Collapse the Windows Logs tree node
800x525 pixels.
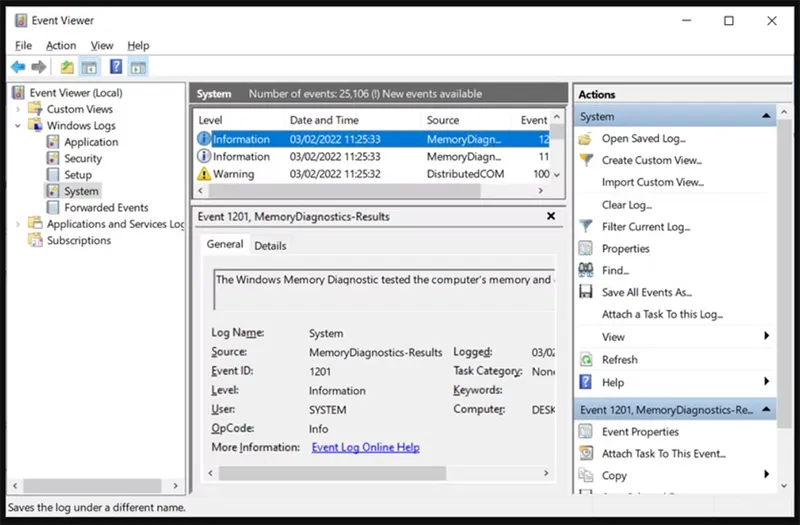(19, 126)
